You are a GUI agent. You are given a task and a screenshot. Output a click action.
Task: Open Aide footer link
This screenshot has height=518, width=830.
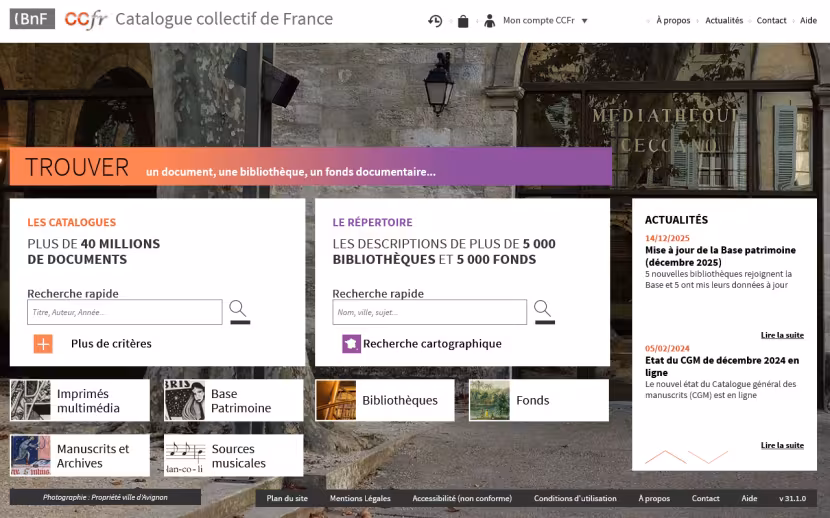pos(749,498)
